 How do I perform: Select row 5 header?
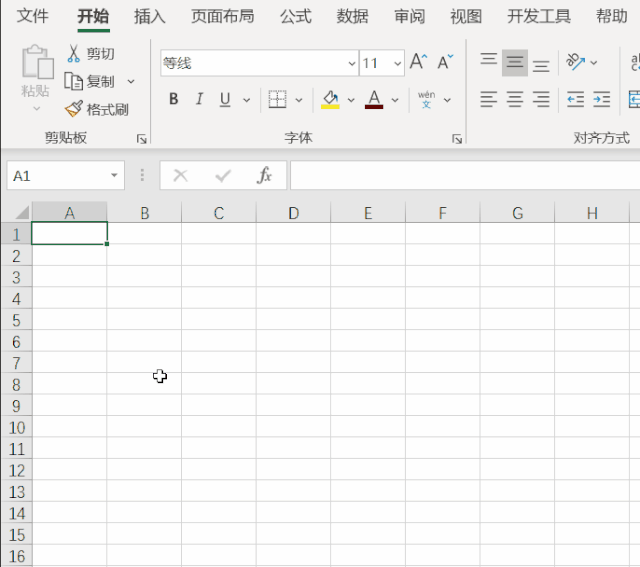point(16,320)
